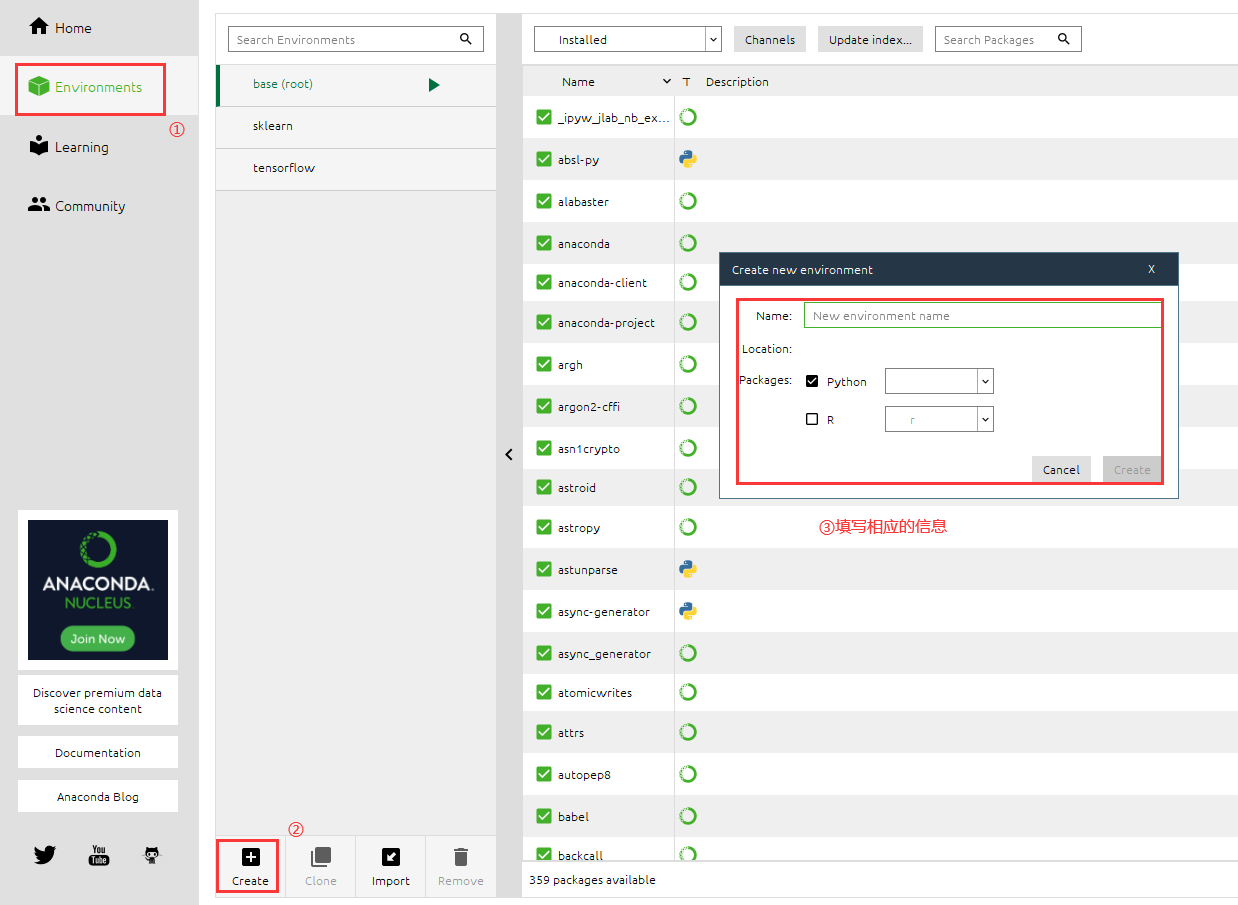Focus the Search Environments field
The width and height of the screenshot is (1238, 905).
(x=355, y=39)
